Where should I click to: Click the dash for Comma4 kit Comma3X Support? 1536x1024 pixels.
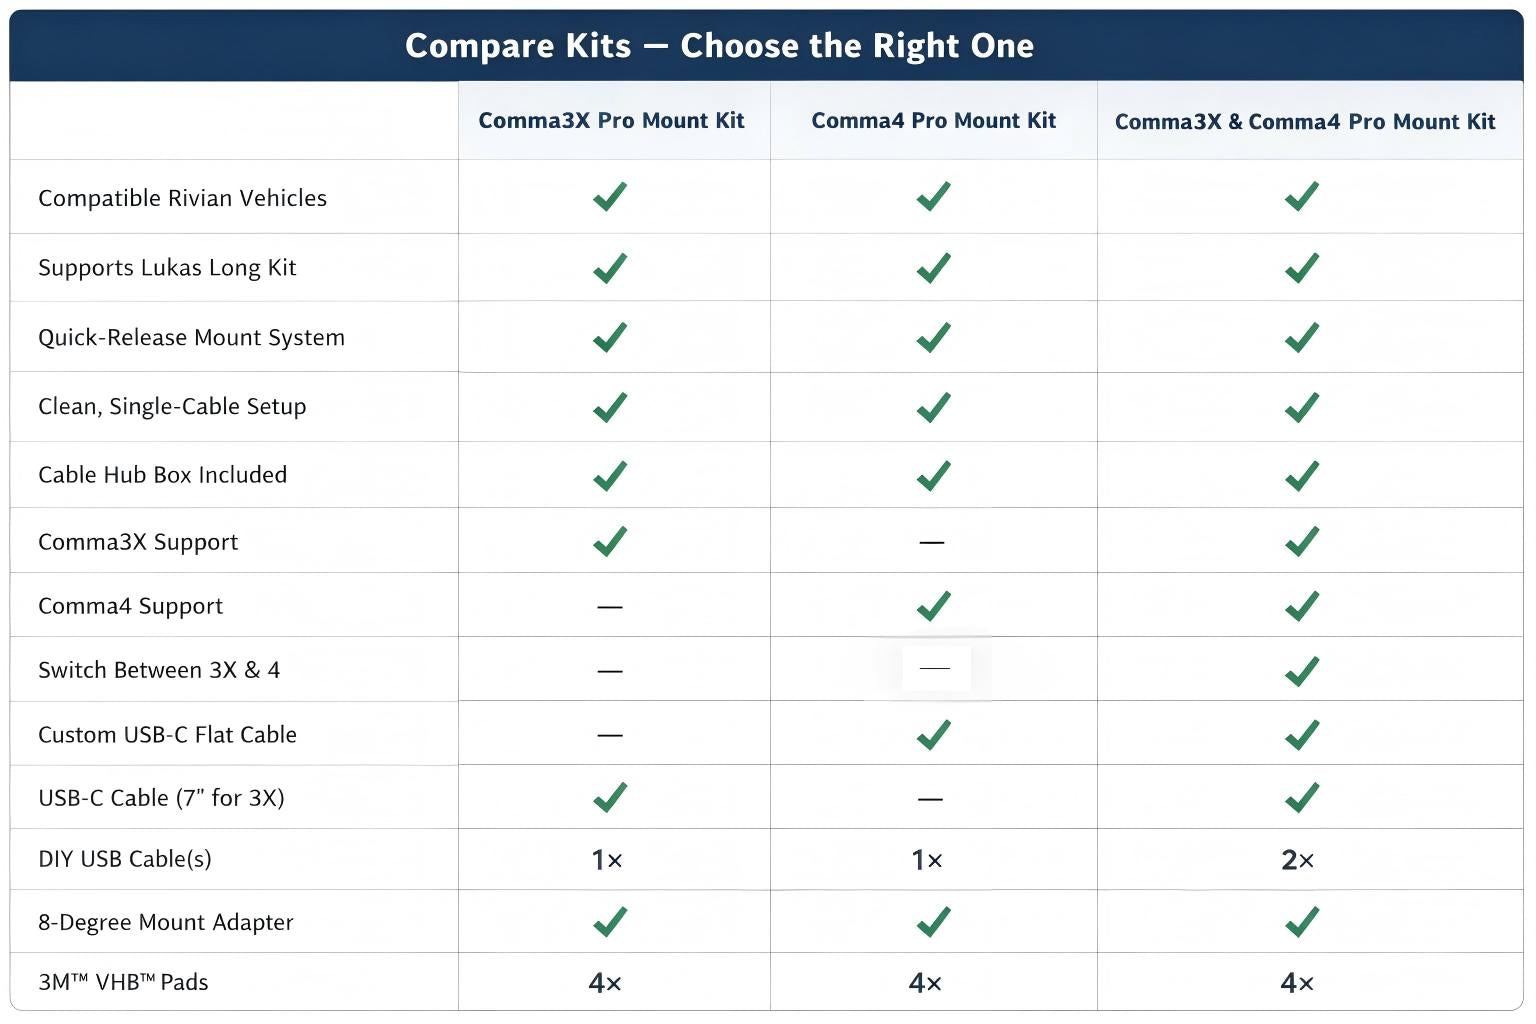931,542
